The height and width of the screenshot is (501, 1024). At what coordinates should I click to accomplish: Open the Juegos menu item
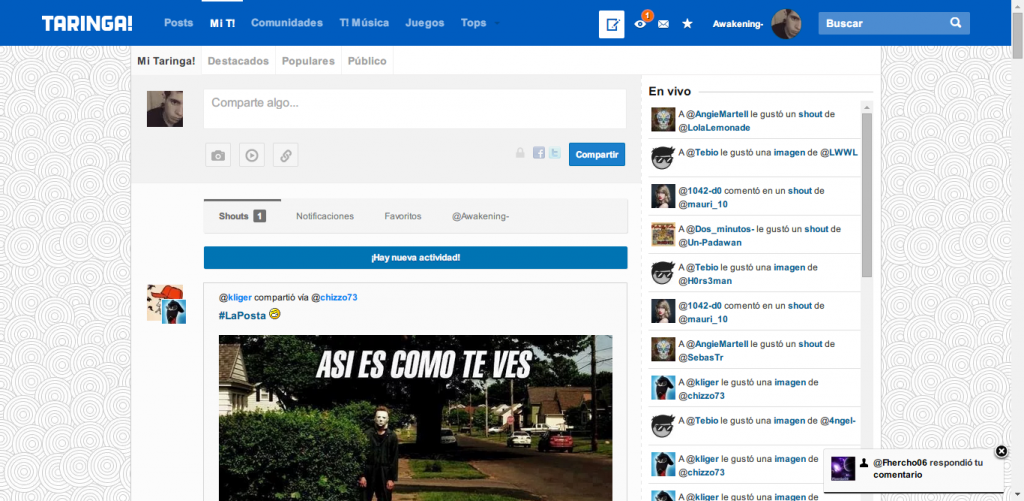pyautogui.click(x=425, y=23)
